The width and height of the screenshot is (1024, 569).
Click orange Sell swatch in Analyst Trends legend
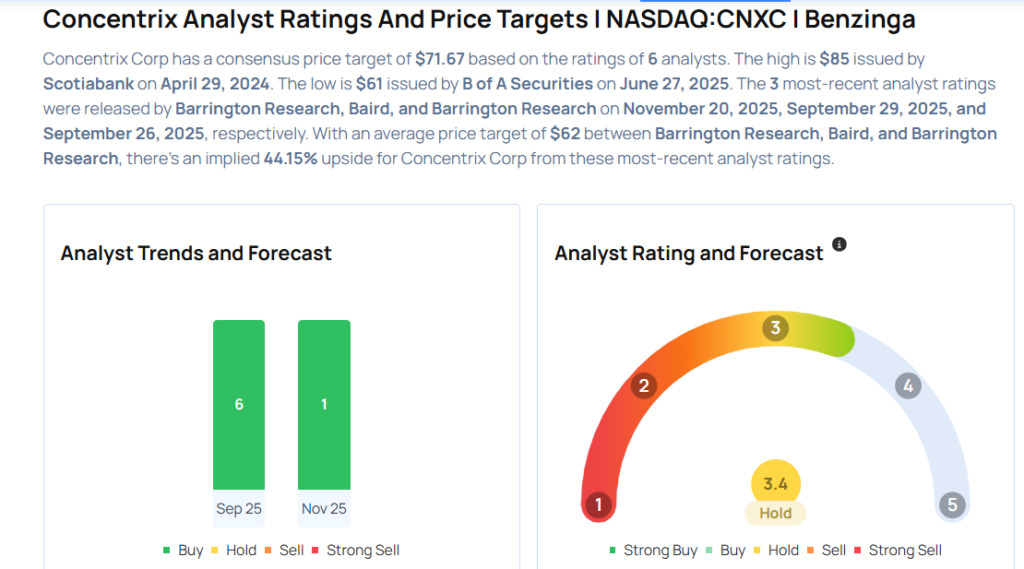coord(271,550)
